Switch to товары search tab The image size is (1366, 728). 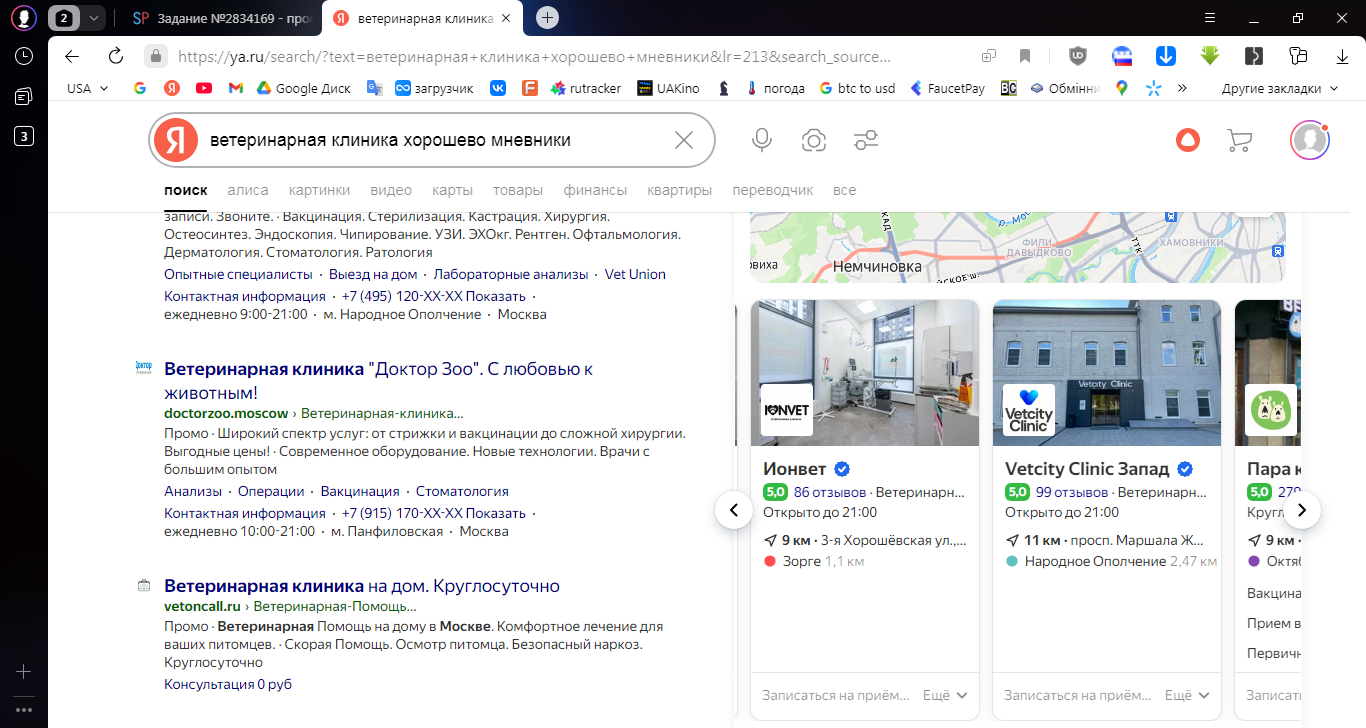pos(518,190)
